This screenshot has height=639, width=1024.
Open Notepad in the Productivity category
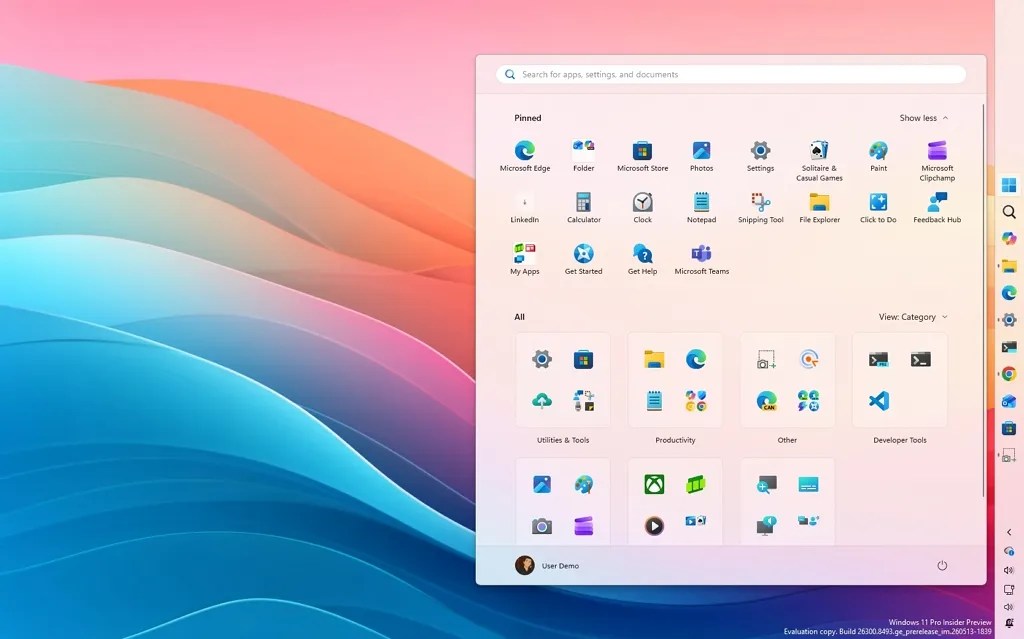[654, 401]
